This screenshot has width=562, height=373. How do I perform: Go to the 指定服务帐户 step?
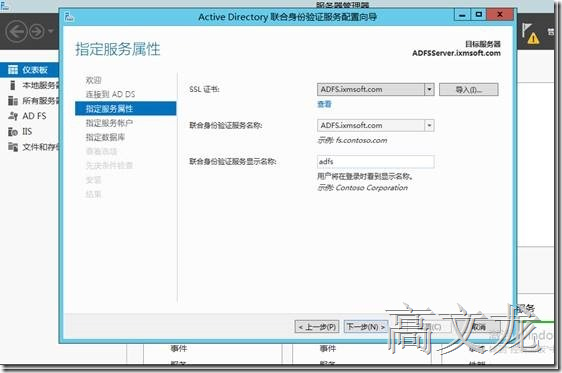(x=109, y=123)
